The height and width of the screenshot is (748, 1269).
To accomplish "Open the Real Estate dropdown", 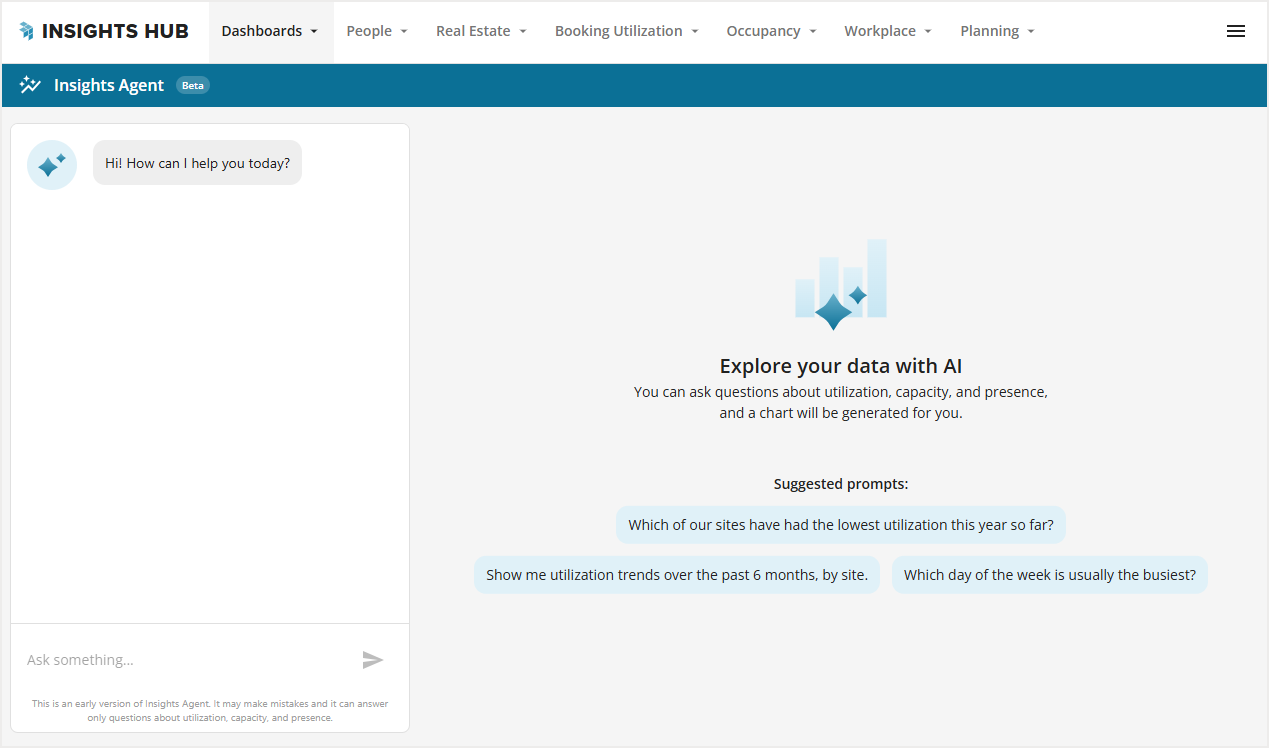I will pyautogui.click(x=481, y=31).
